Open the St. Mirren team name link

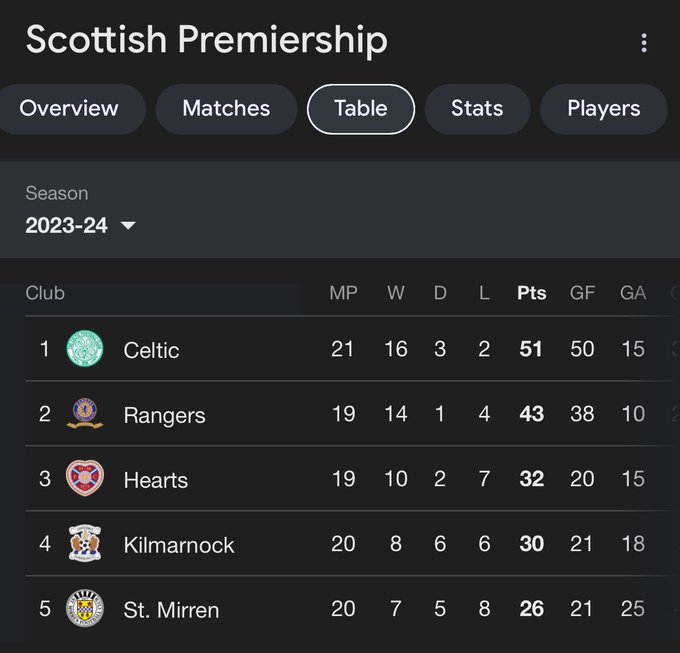pyautogui.click(x=171, y=610)
